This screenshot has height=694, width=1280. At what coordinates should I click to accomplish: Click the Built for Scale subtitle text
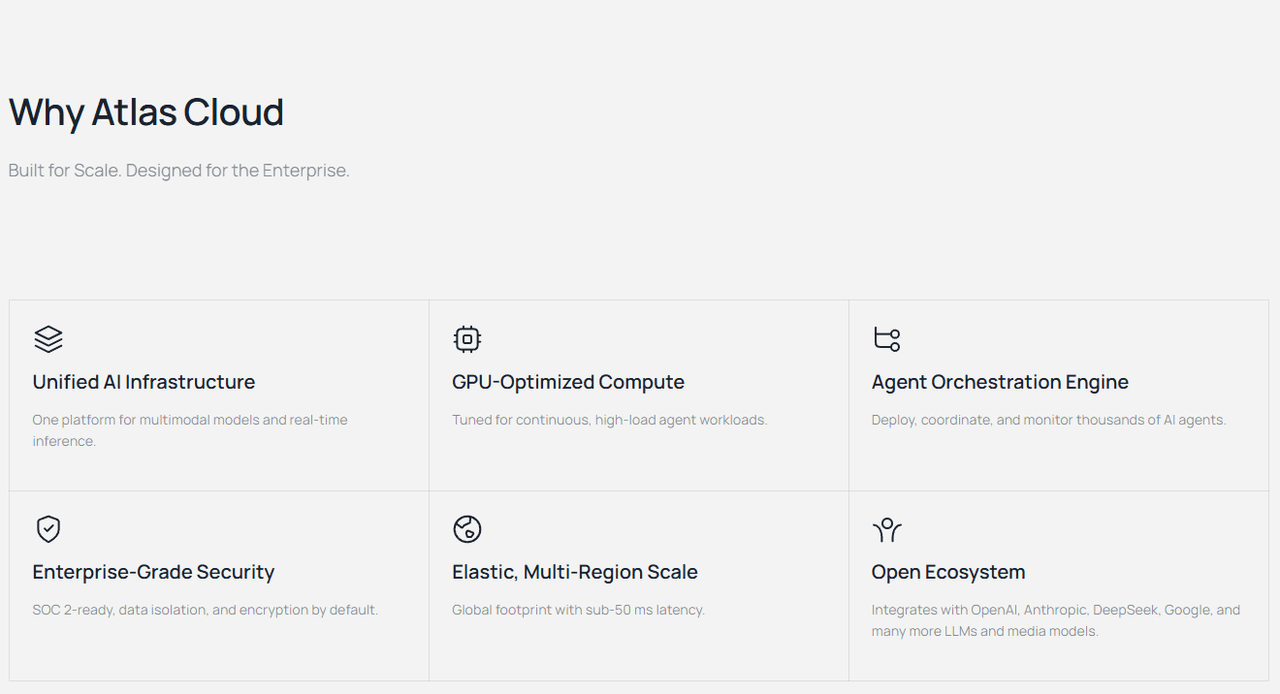point(179,170)
